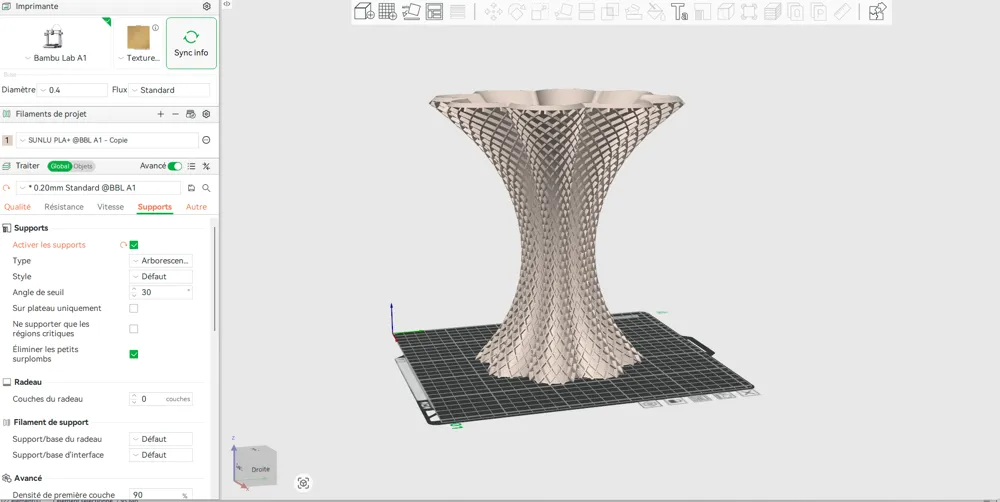Viewport: 1000px width, 502px height.
Task: Reset Activer les supports with orange arrow
Action: (123, 245)
